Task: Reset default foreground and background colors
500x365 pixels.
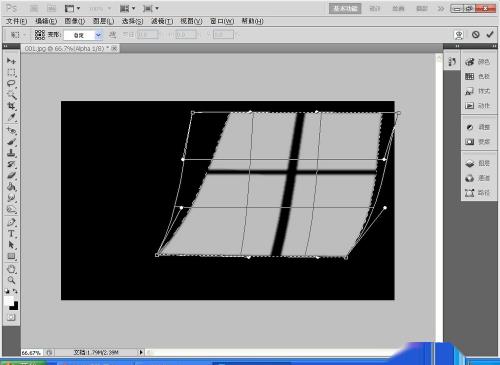Action: tap(7, 291)
